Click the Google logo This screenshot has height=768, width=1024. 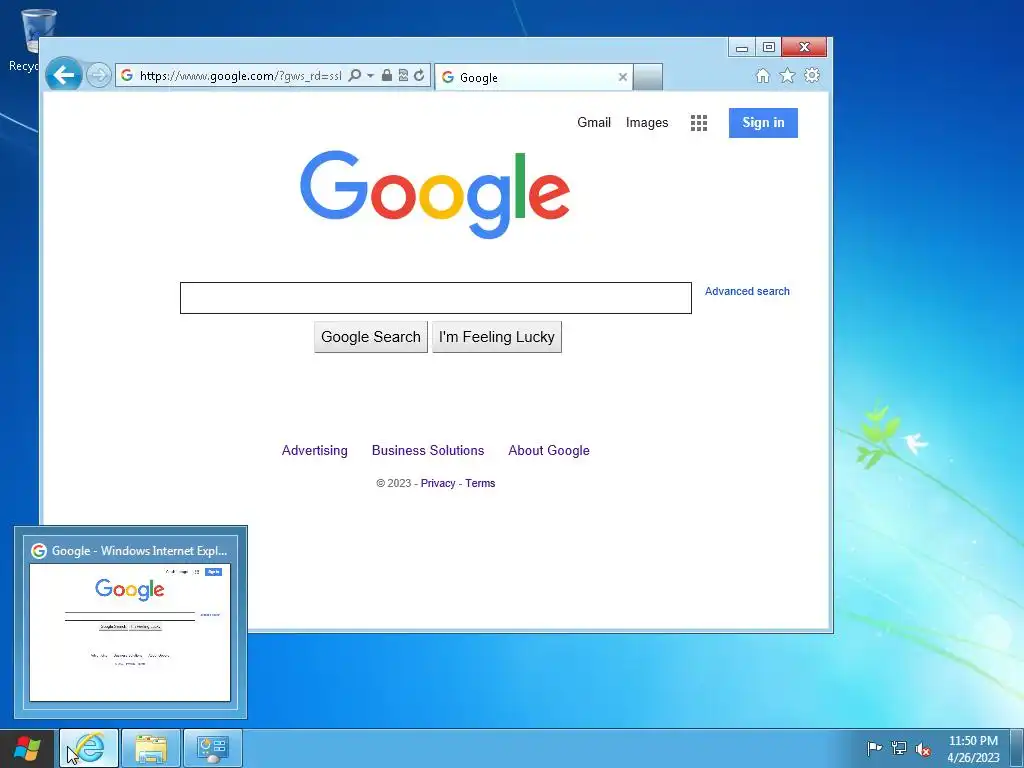[x=435, y=195]
